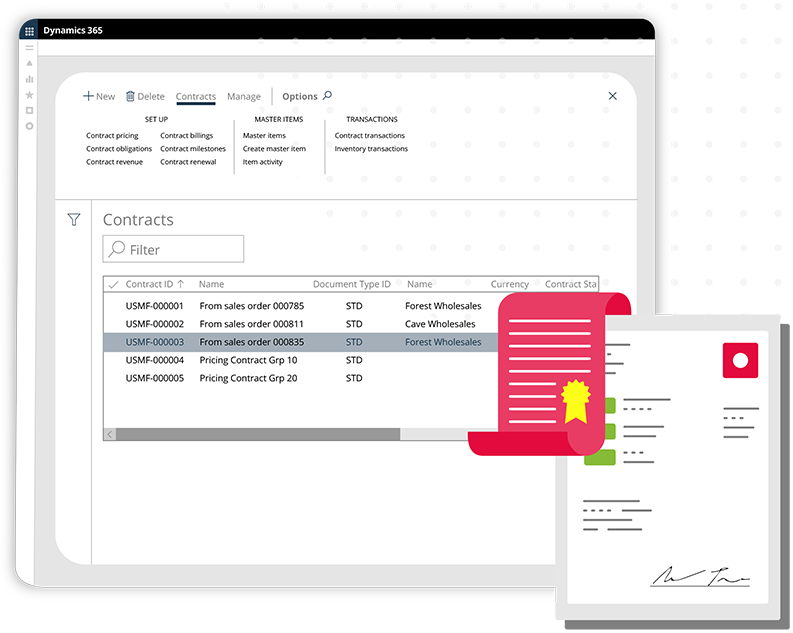Open Contract transactions
Image resolution: width=793 pixels, height=633 pixels.
coord(370,135)
